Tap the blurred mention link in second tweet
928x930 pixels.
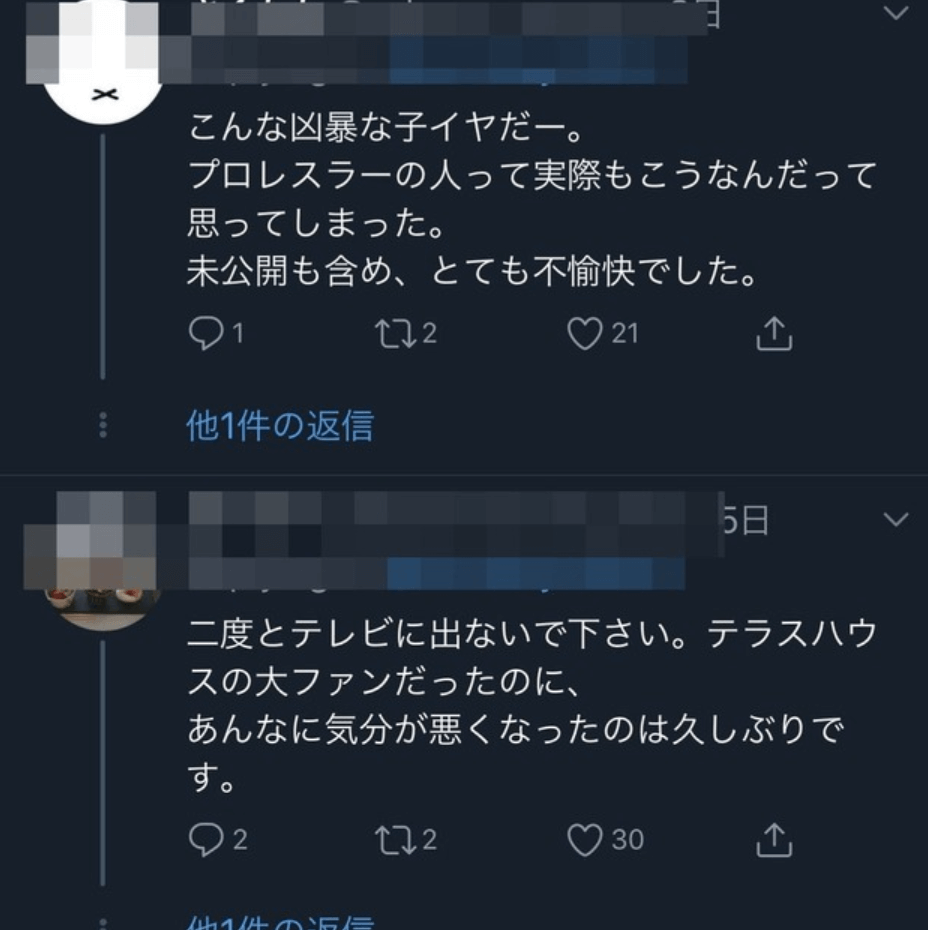pos(535,573)
